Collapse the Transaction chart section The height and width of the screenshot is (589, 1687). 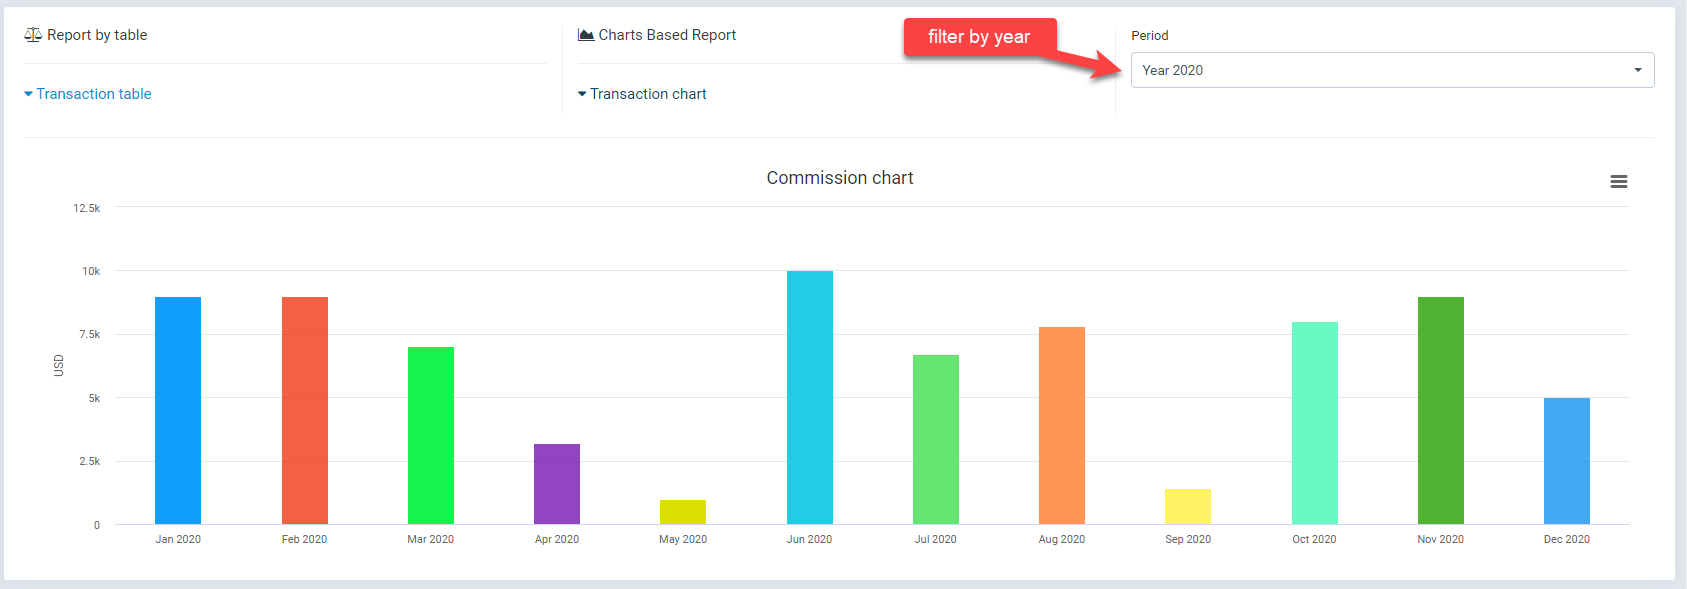[x=642, y=94]
